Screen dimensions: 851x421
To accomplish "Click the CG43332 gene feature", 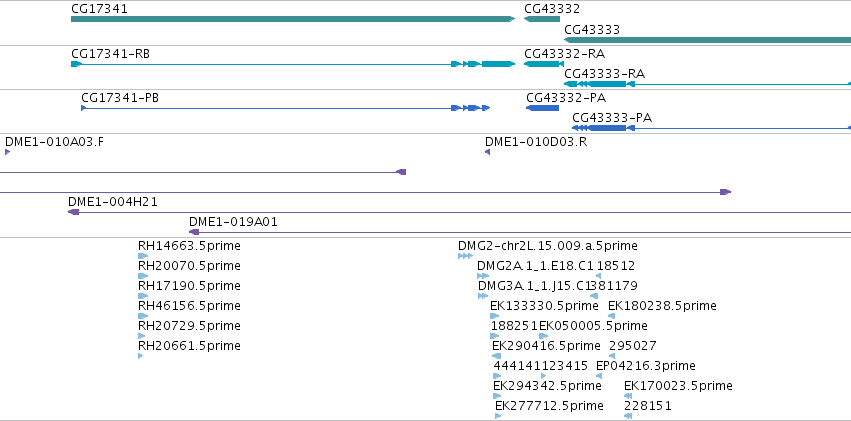I will coord(542,19).
